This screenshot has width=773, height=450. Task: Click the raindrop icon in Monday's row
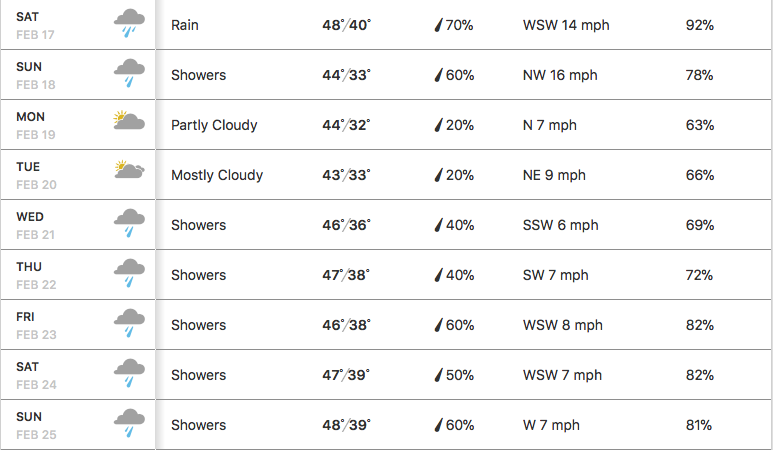pyautogui.click(x=438, y=125)
